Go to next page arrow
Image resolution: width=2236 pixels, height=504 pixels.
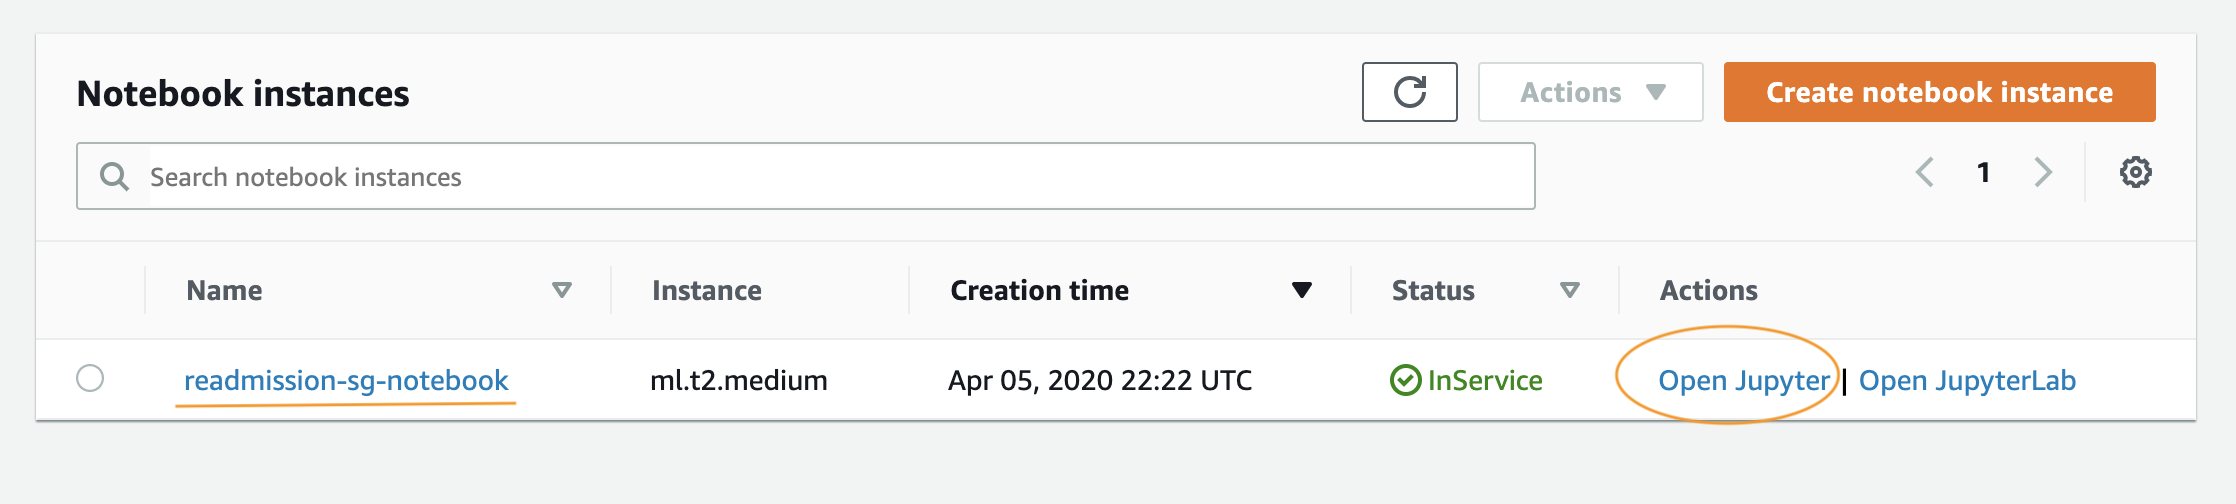pos(2043,172)
